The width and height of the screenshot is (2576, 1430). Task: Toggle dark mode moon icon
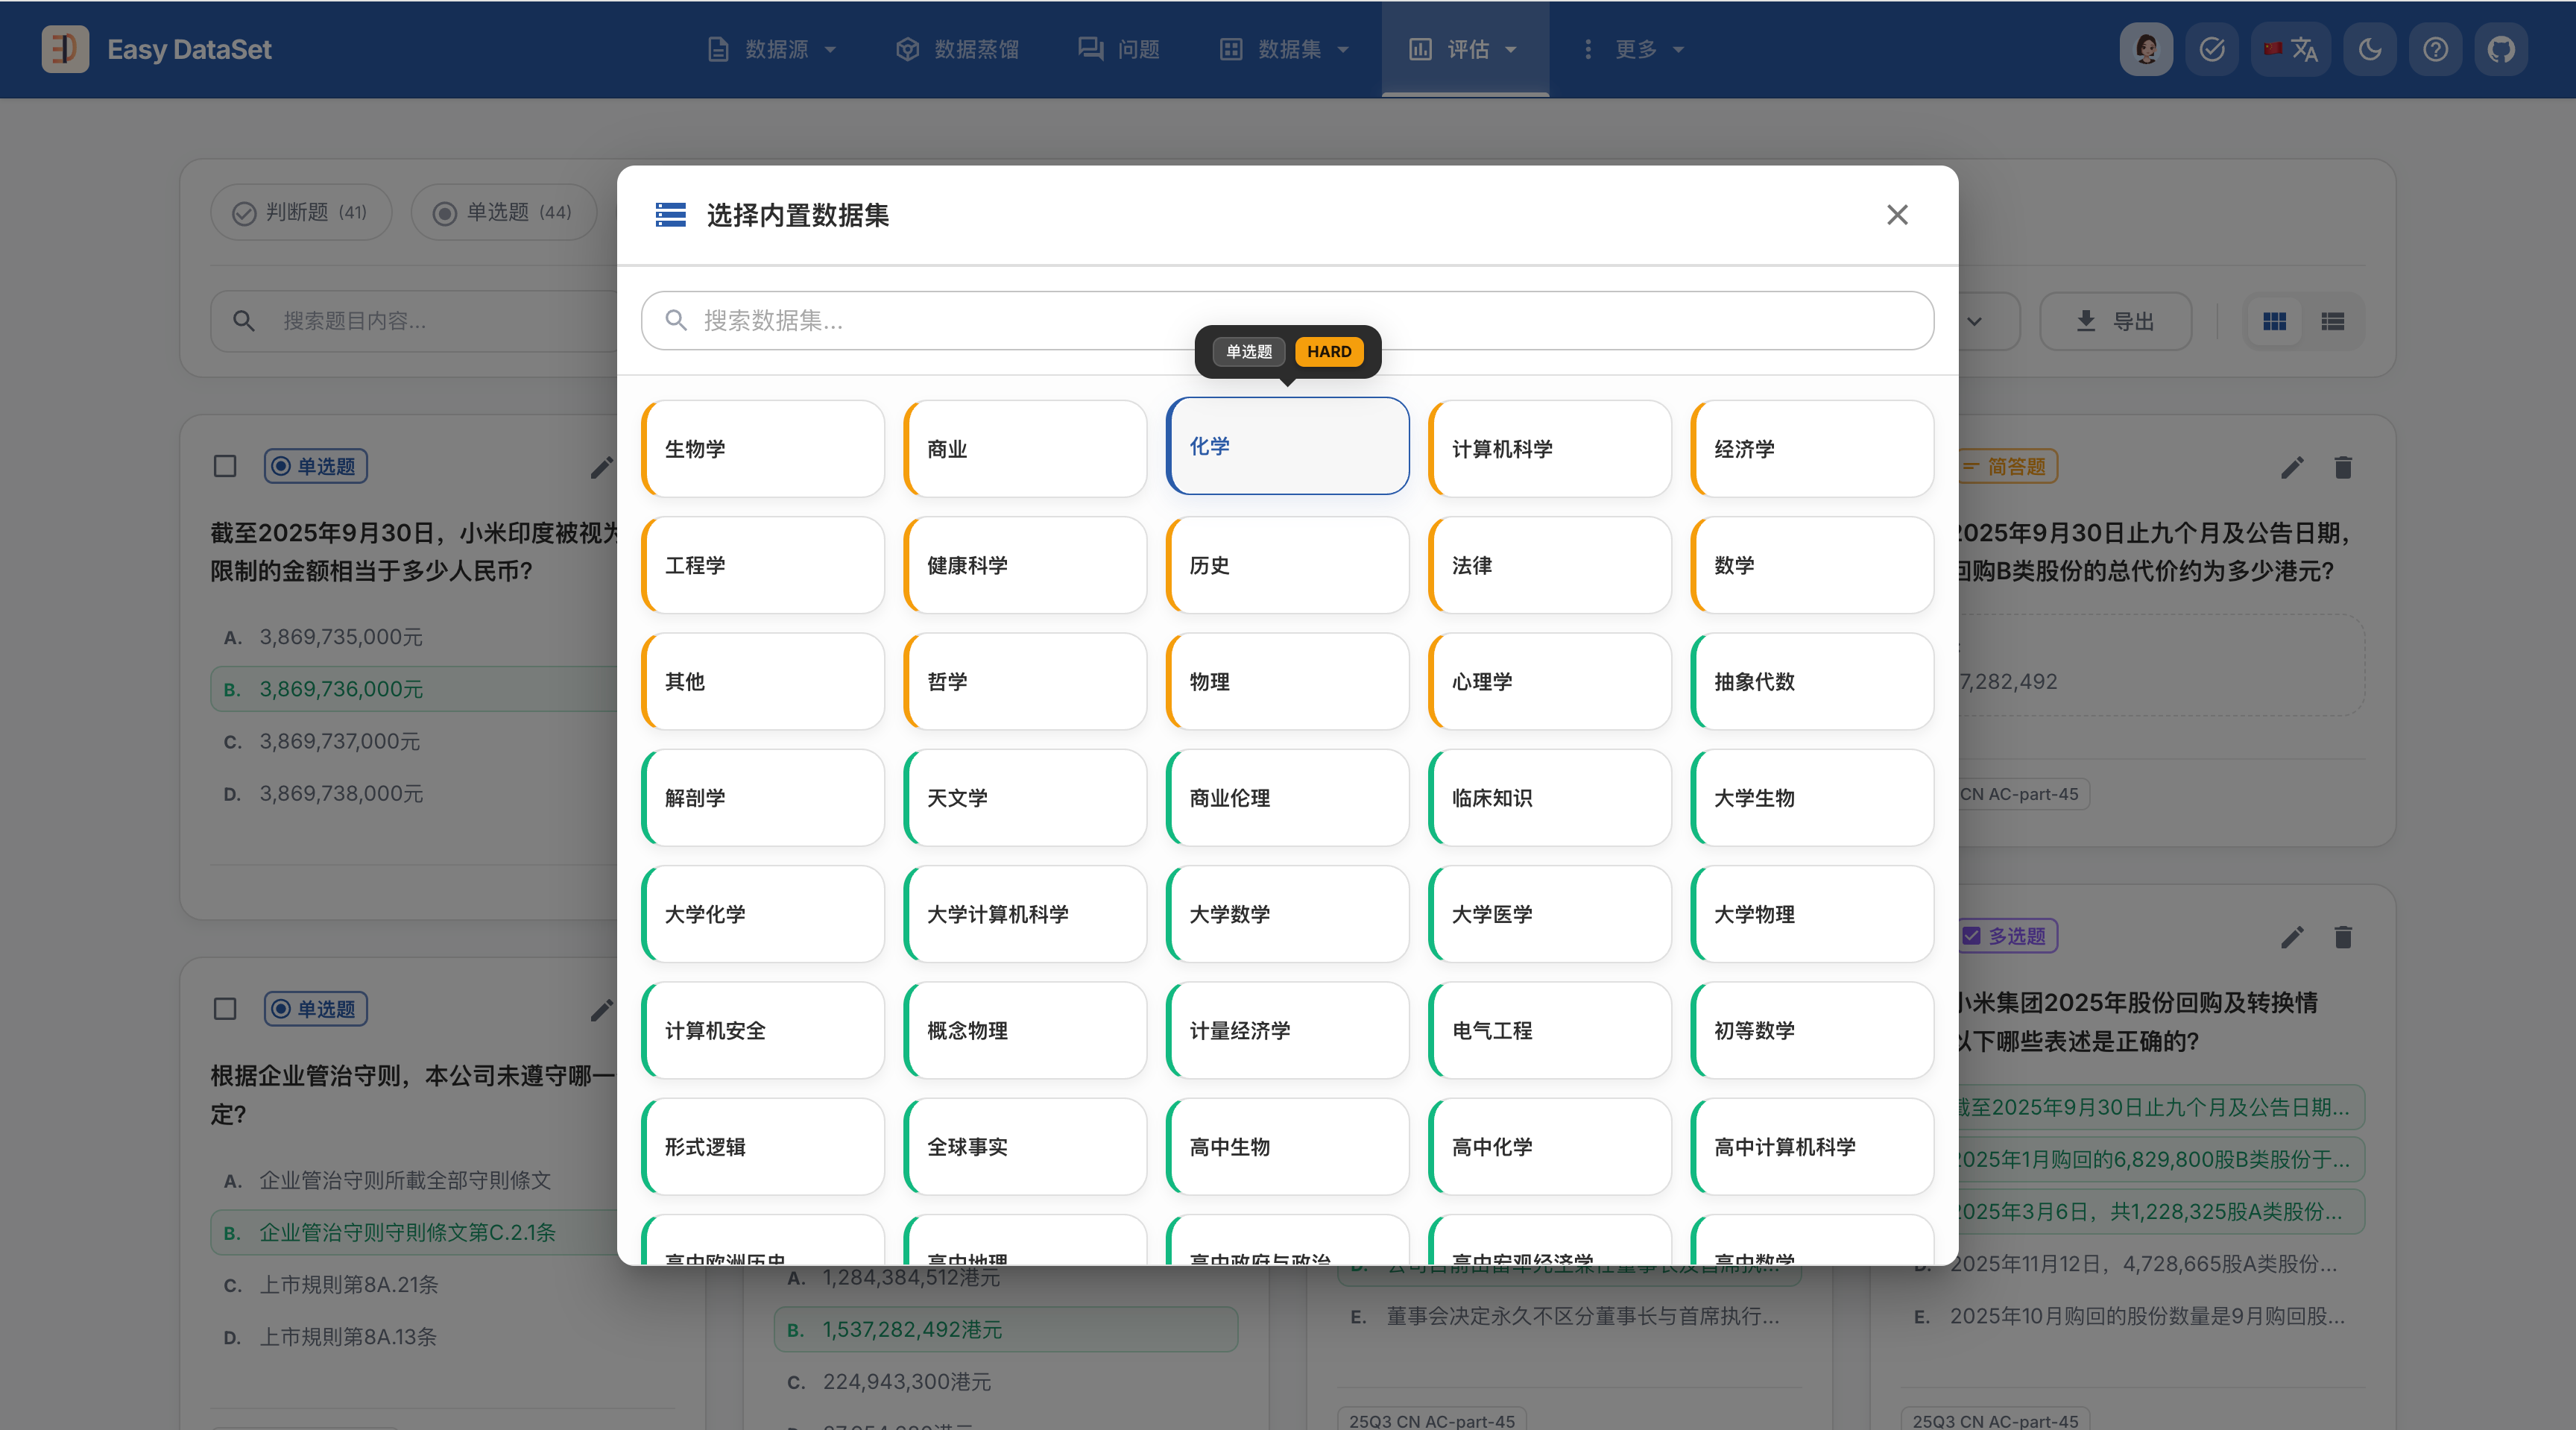tap(2369, 49)
